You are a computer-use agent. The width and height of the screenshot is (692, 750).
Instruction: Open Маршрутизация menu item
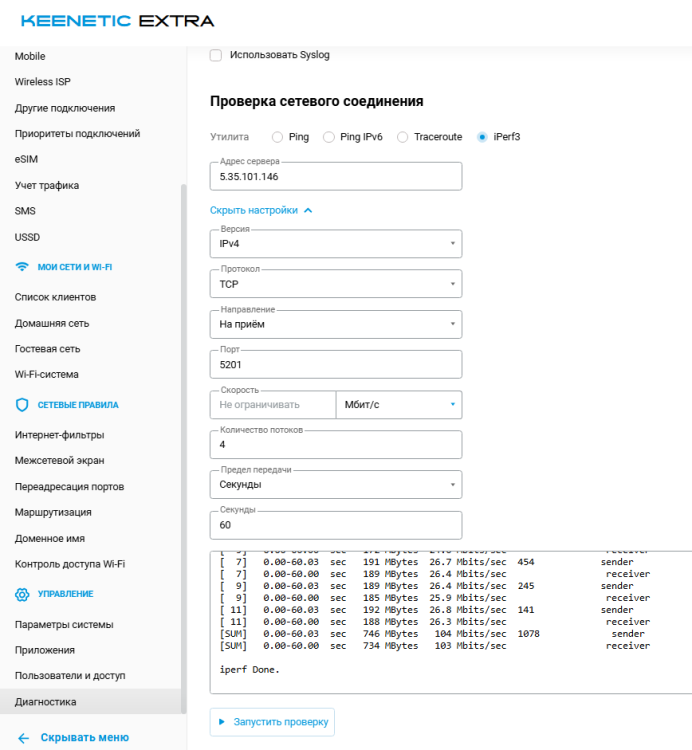click(53, 512)
